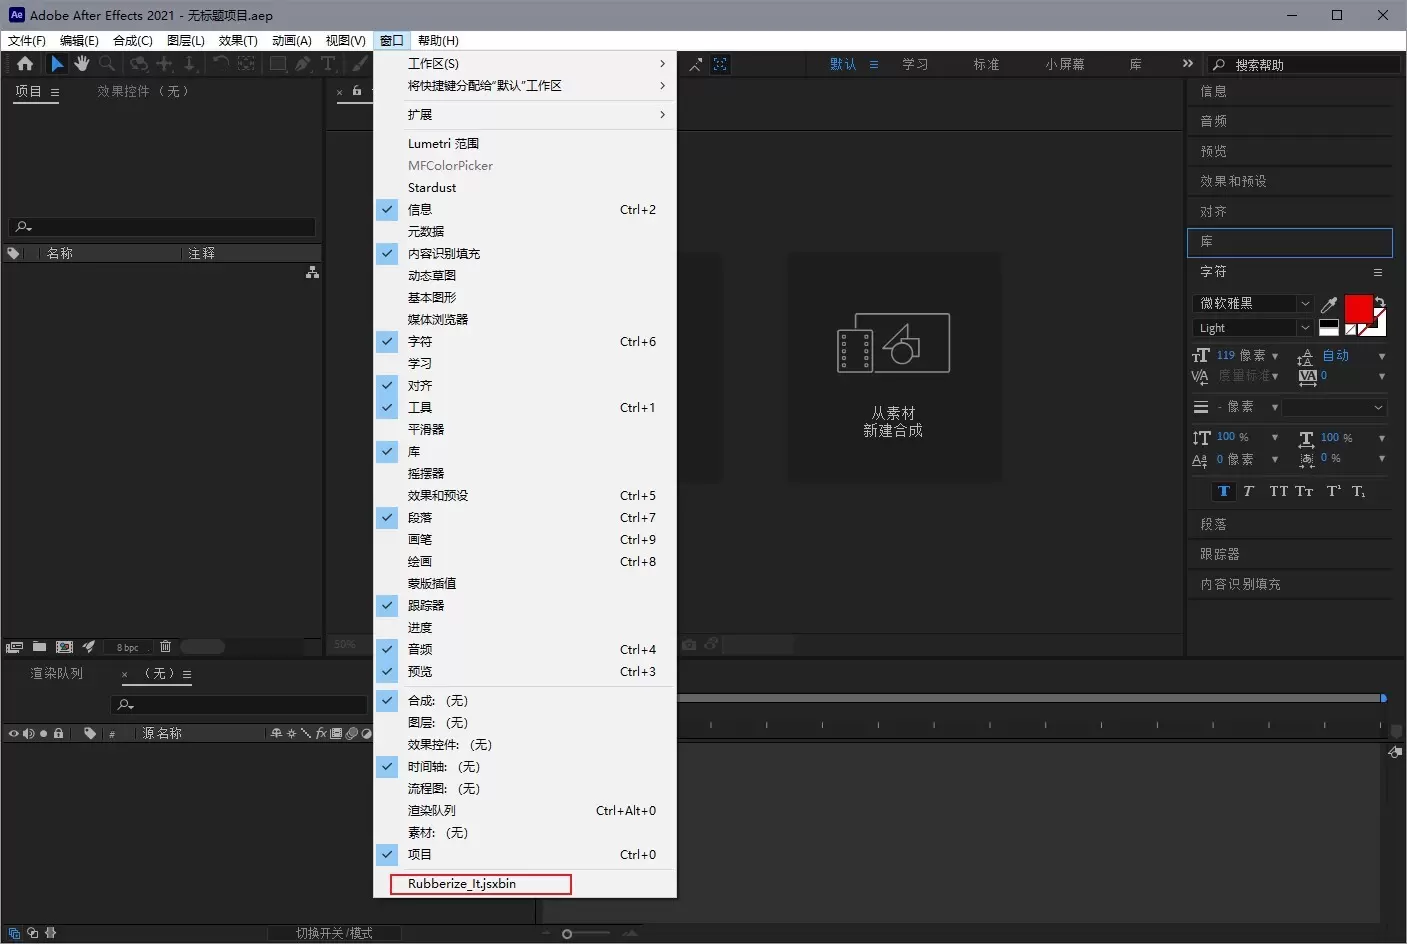Click the lock column header in the timeline
This screenshot has width=1407, height=944.
[x=59, y=733]
